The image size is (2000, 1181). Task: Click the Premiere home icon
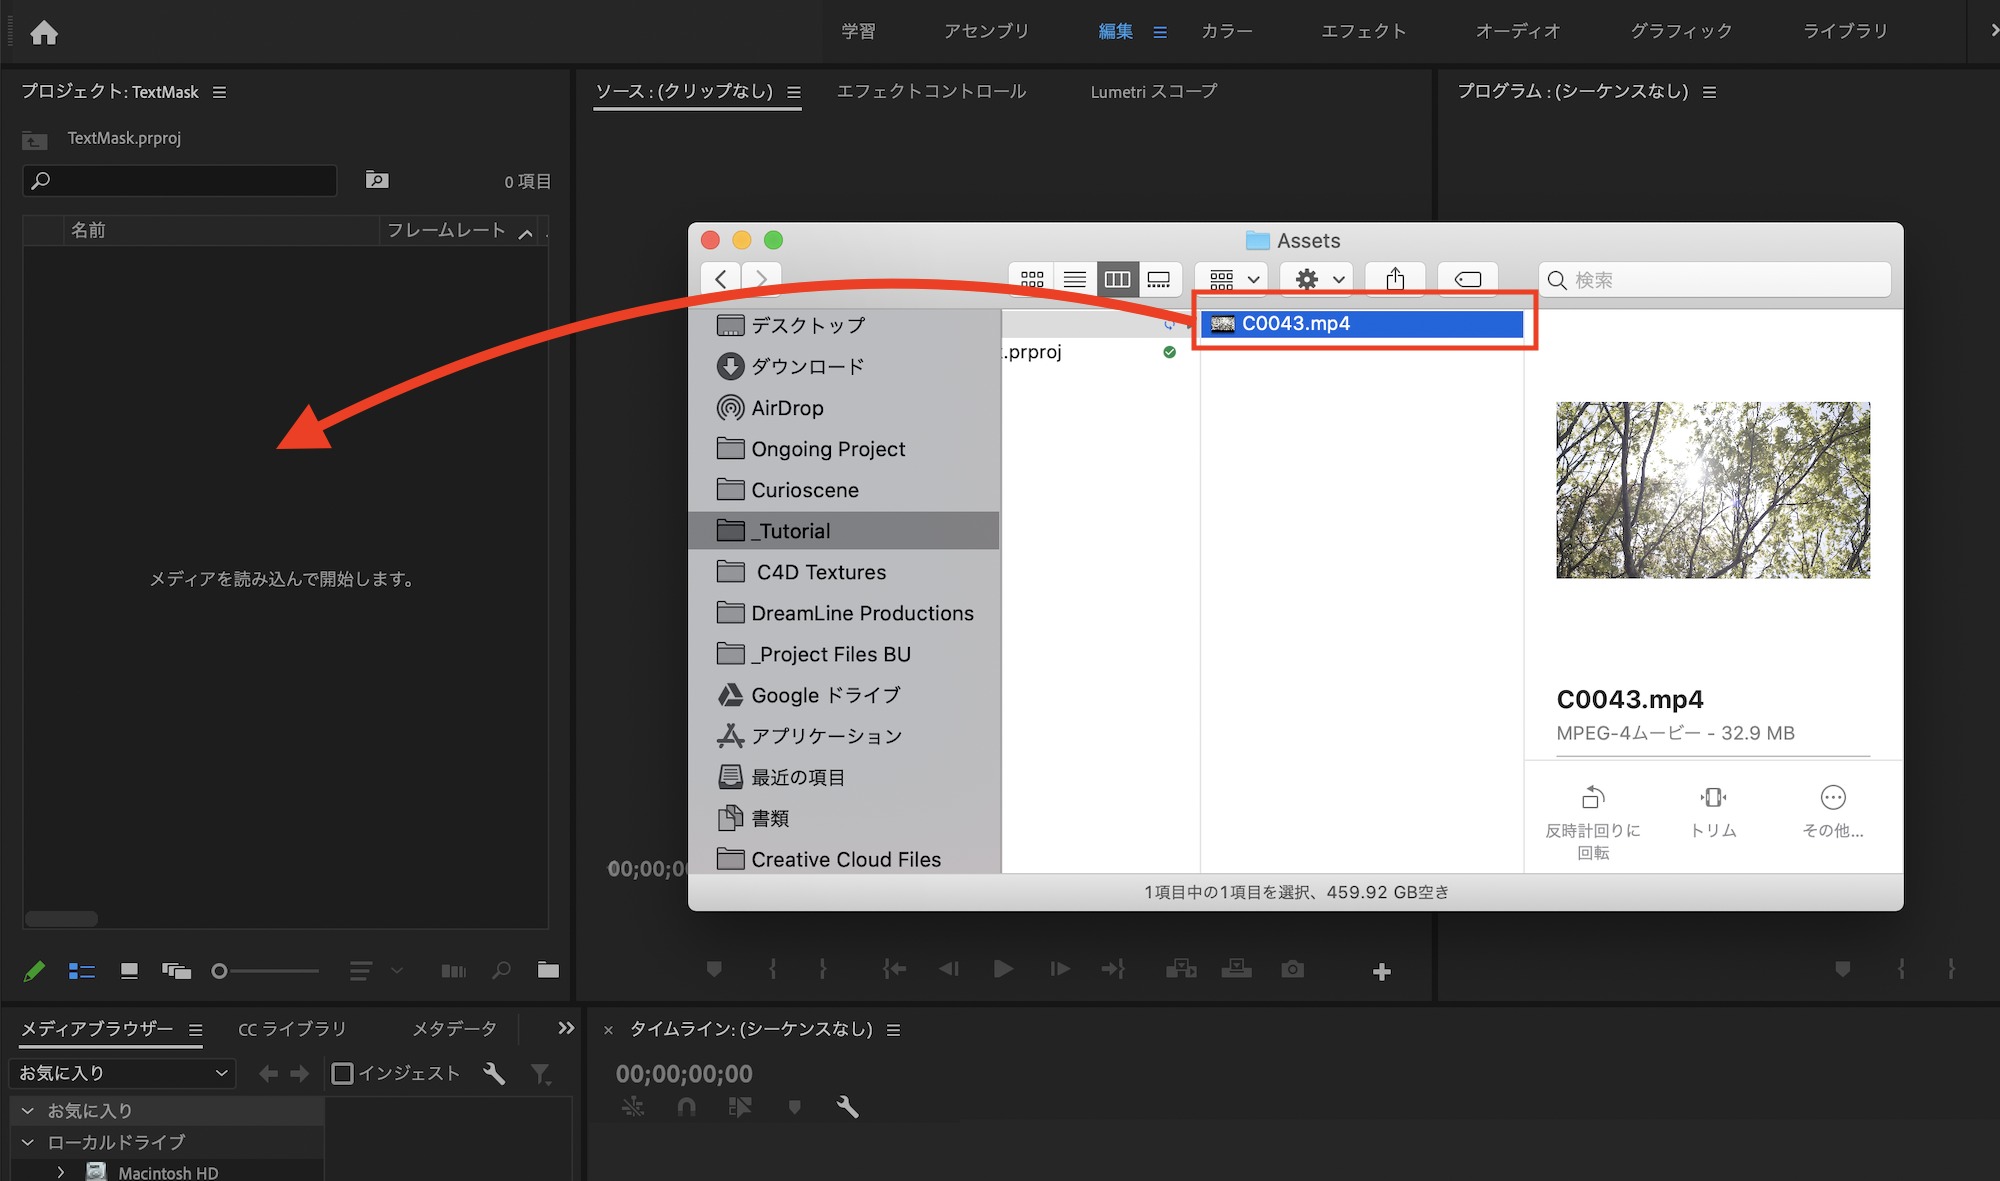44,32
